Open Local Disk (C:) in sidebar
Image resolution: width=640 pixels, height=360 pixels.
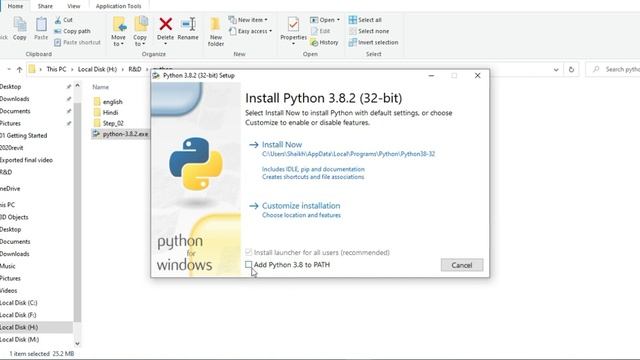pyautogui.click(x=18, y=303)
